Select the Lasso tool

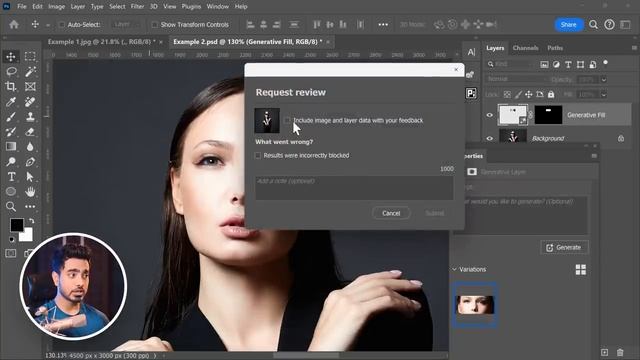coord(11,71)
